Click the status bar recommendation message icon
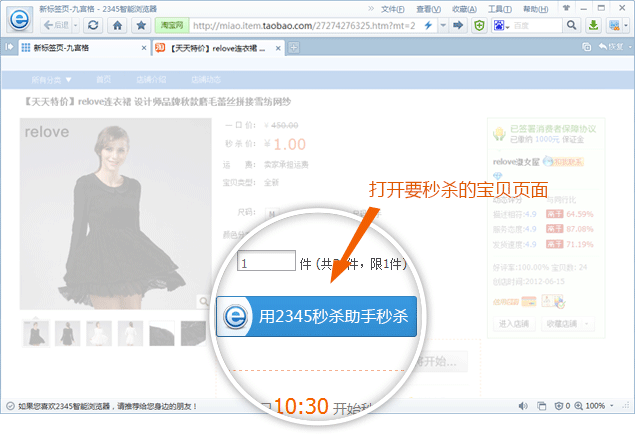 [10, 406]
